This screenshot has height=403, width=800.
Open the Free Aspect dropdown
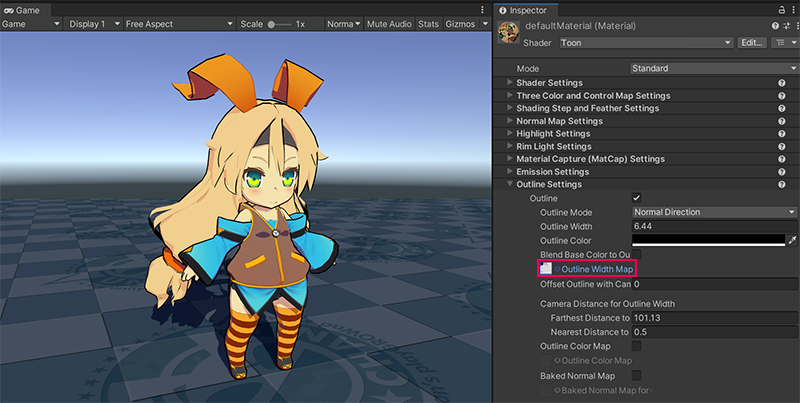tap(179, 24)
